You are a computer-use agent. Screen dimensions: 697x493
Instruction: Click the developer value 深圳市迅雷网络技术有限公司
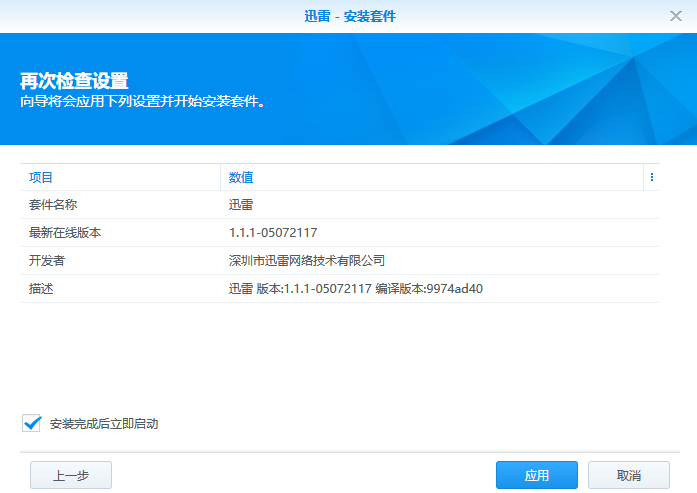pos(307,261)
